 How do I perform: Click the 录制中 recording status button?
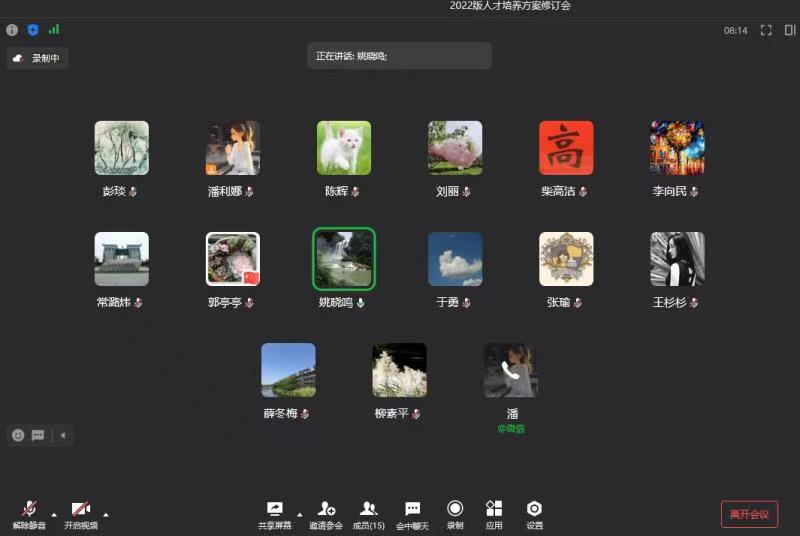tap(37, 58)
